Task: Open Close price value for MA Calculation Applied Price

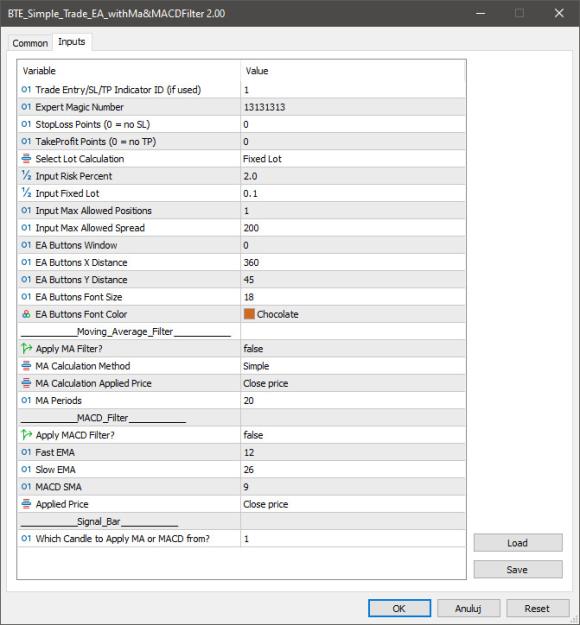Action: point(353,383)
